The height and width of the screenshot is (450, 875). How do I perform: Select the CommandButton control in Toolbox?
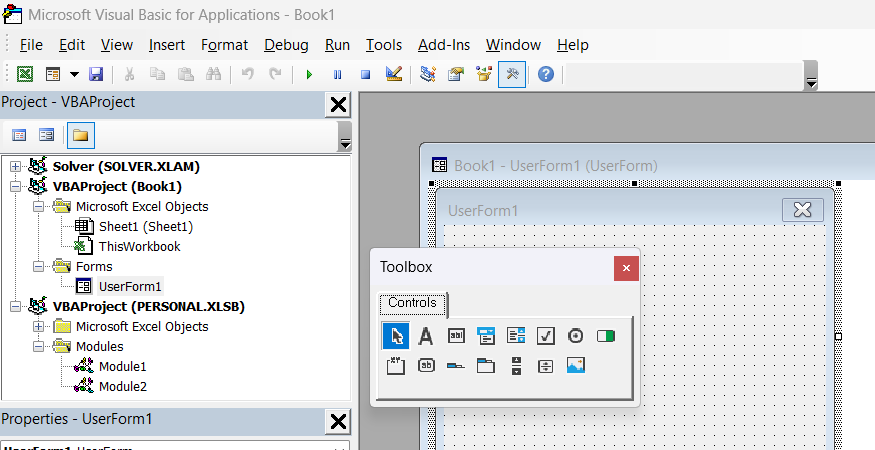(x=426, y=366)
